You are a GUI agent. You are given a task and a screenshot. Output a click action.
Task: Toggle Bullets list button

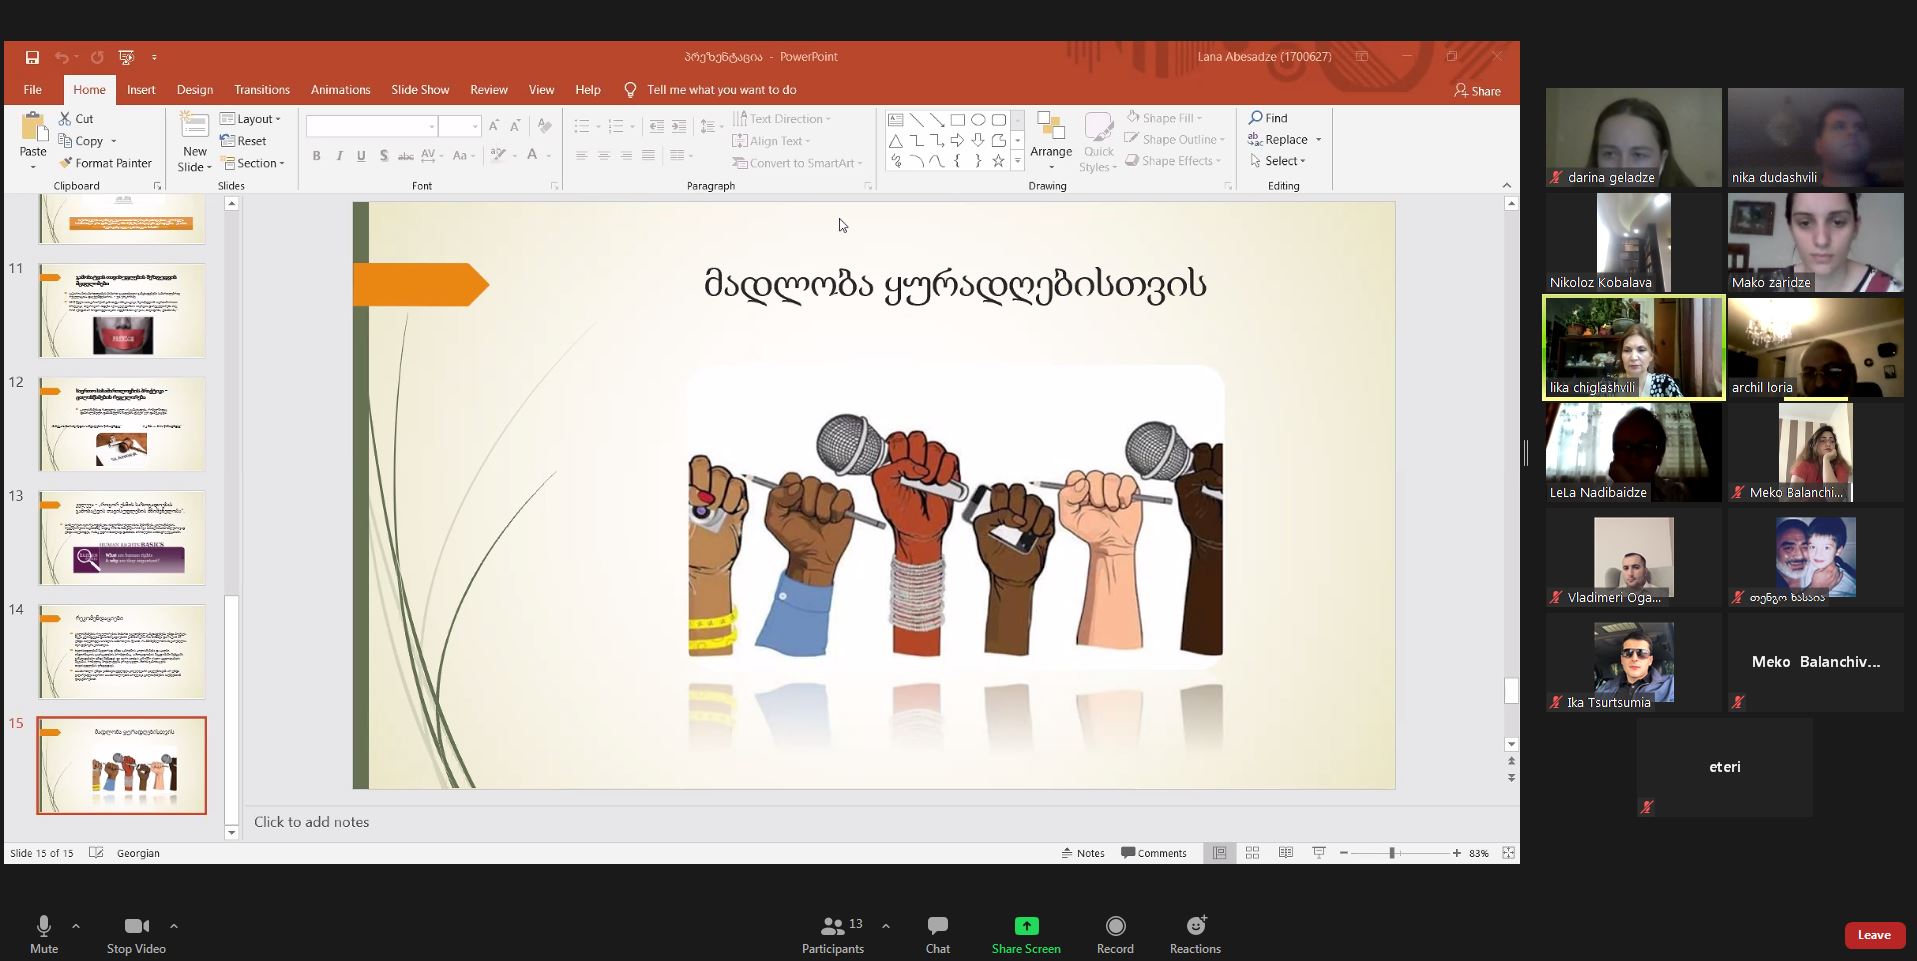(582, 126)
